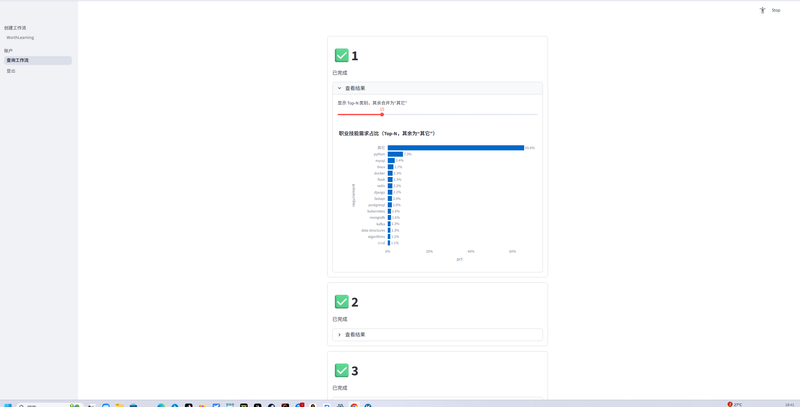Click the slider track's unfilled right portion
This screenshot has height=407, width=800.
pyautogui.click(x=460, y=114)
